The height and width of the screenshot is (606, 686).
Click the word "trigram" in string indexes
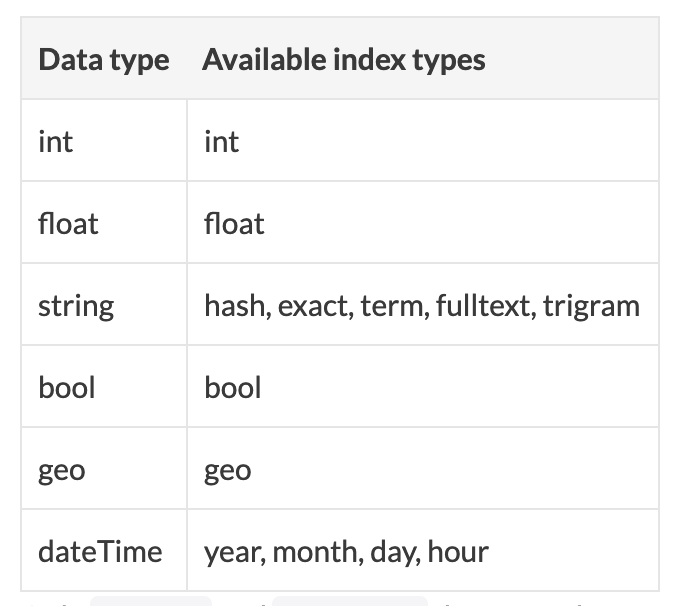tap(591, 305)
